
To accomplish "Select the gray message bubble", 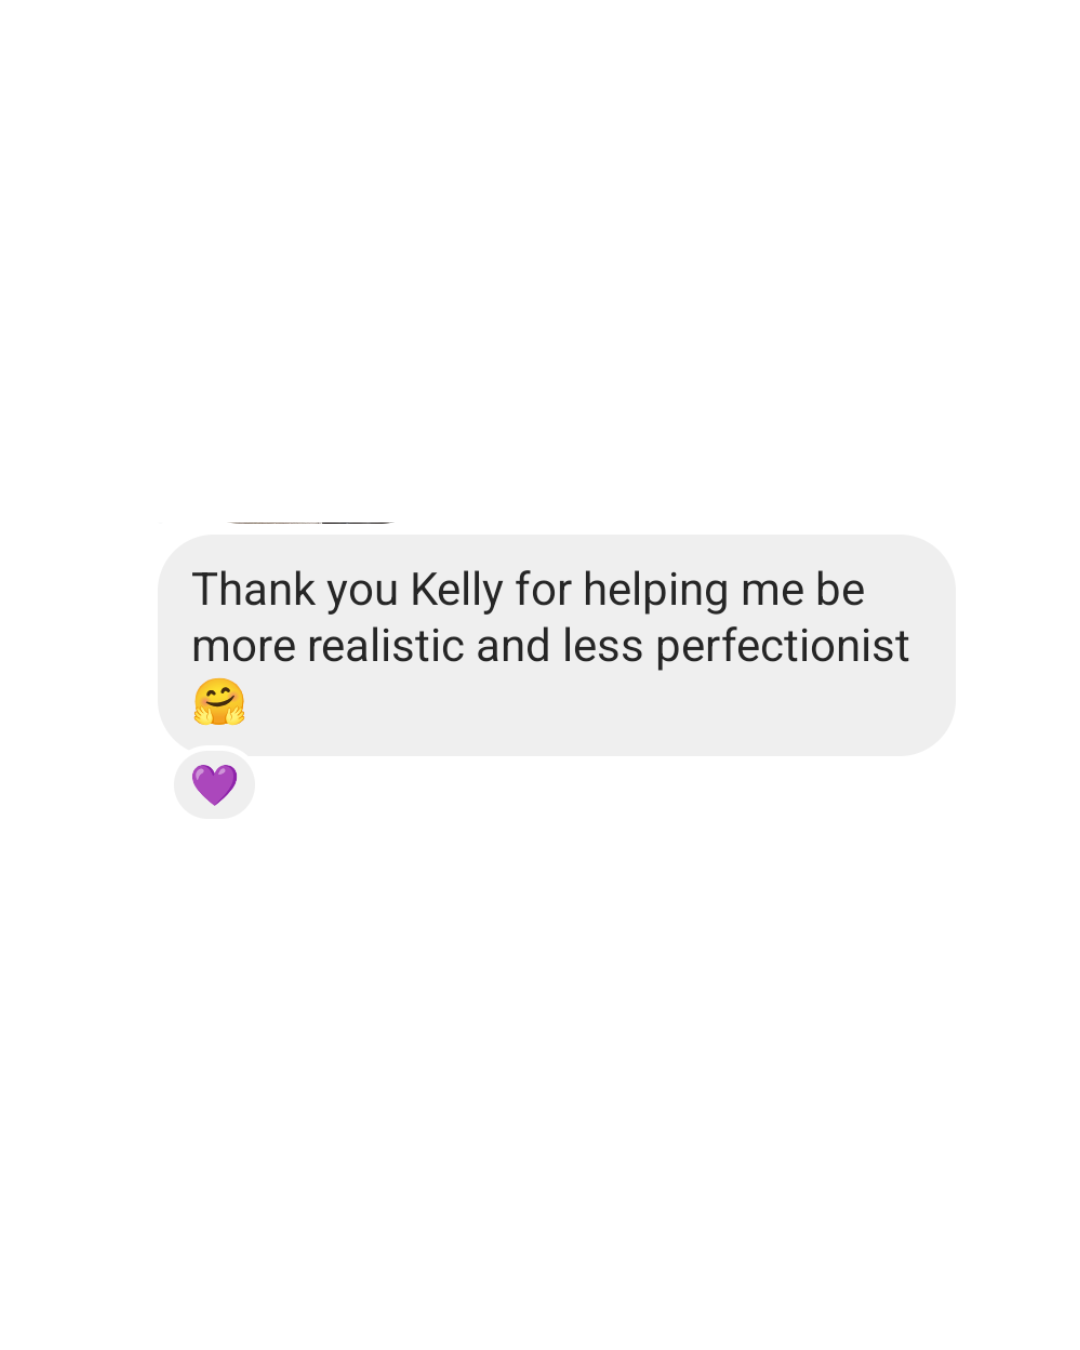I will (x=556, y=645).
